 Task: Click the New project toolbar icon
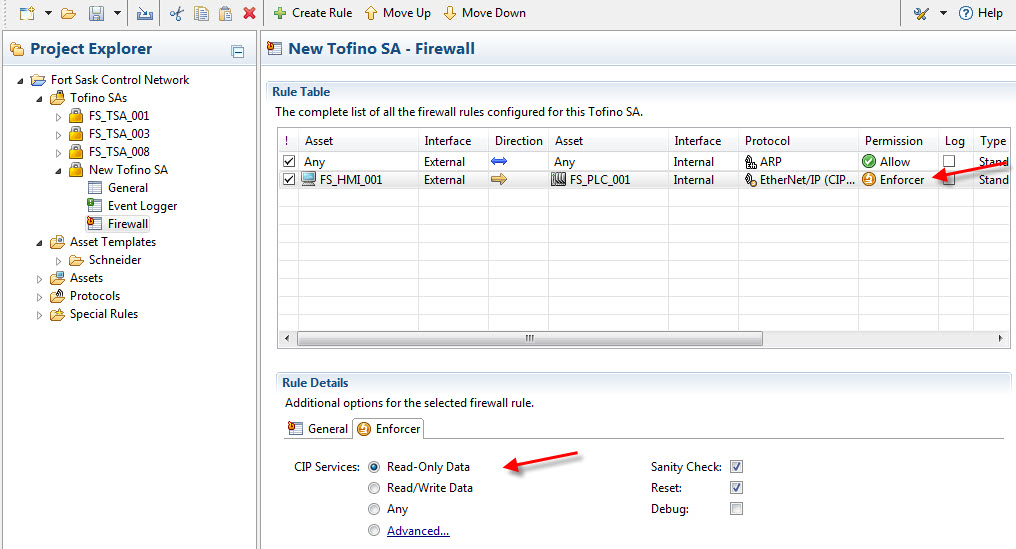[27, 13]
